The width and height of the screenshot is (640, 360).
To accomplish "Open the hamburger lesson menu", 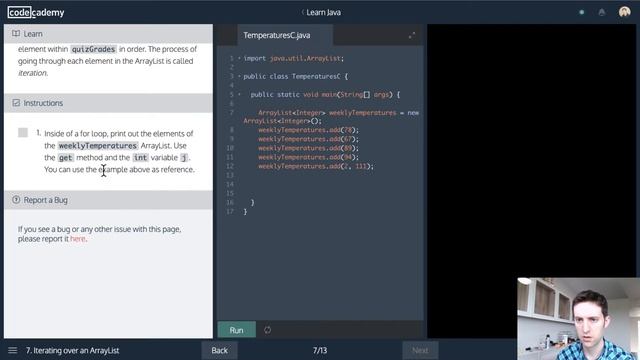I will (x=13, y=350).
